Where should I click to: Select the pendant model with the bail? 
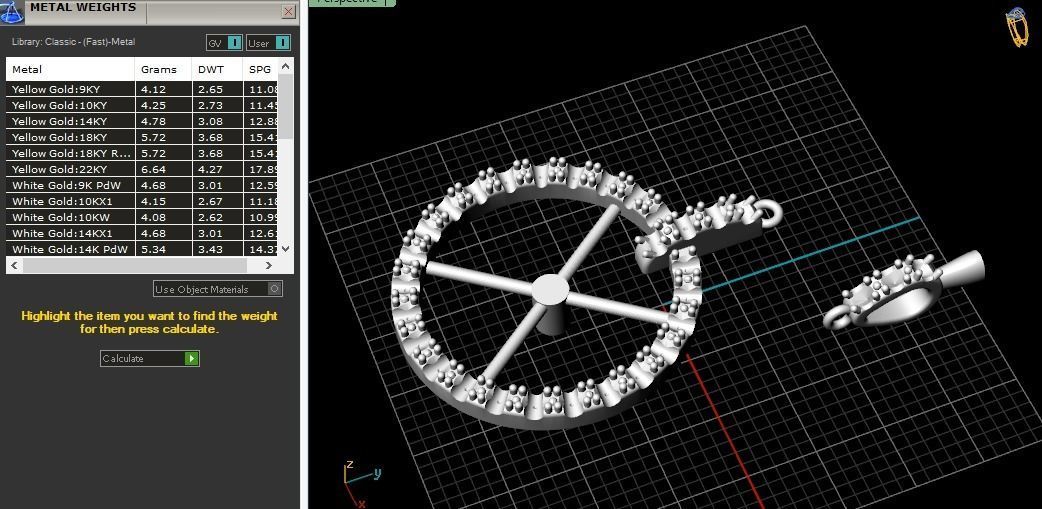(904, 292)
